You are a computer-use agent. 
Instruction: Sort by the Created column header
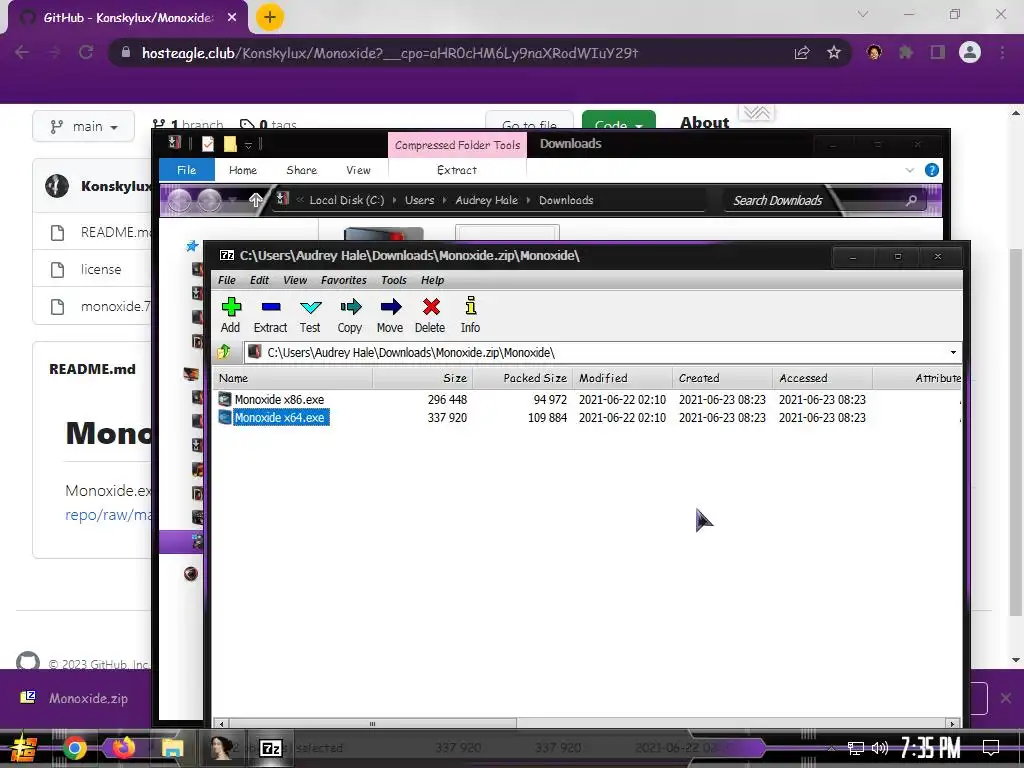coord(722,378)
